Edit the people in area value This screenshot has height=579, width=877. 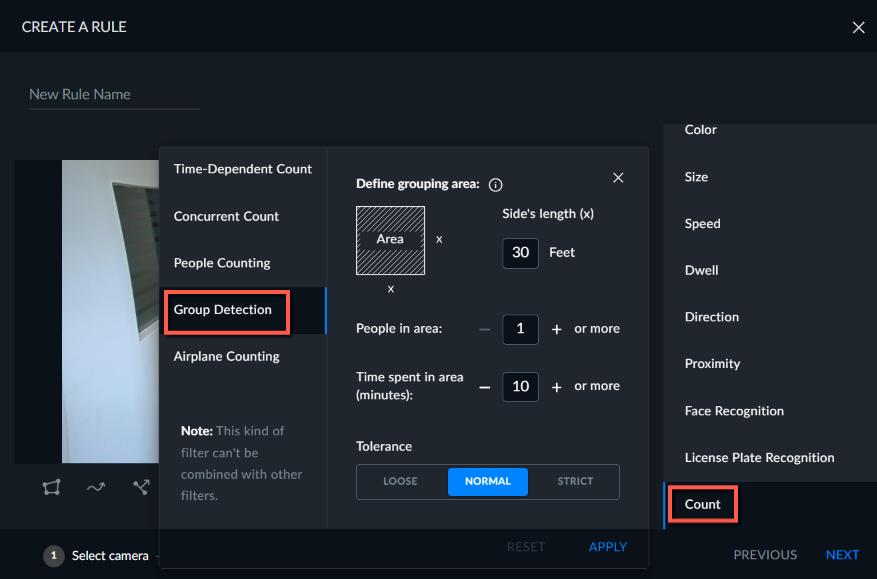(x=520, y=329)
